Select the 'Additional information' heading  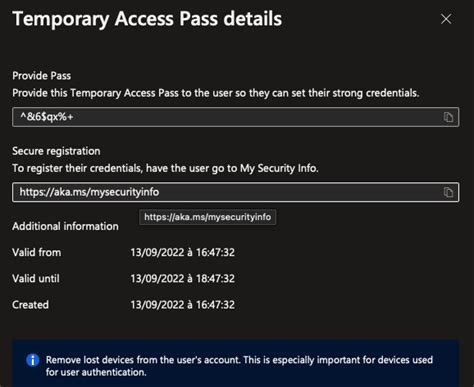click(x=65, y=226)
